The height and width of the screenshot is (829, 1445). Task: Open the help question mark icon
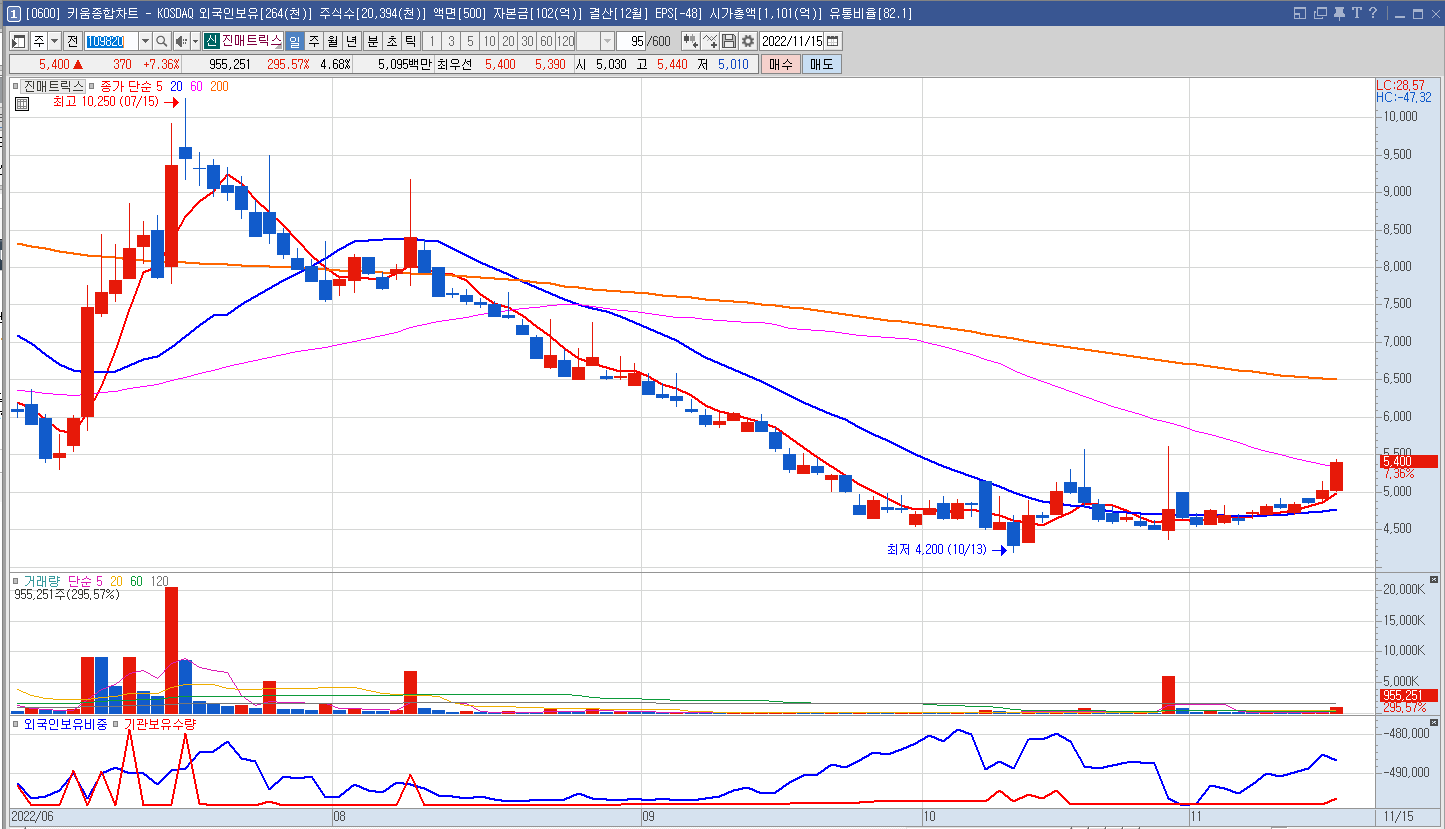[1373, 13]
